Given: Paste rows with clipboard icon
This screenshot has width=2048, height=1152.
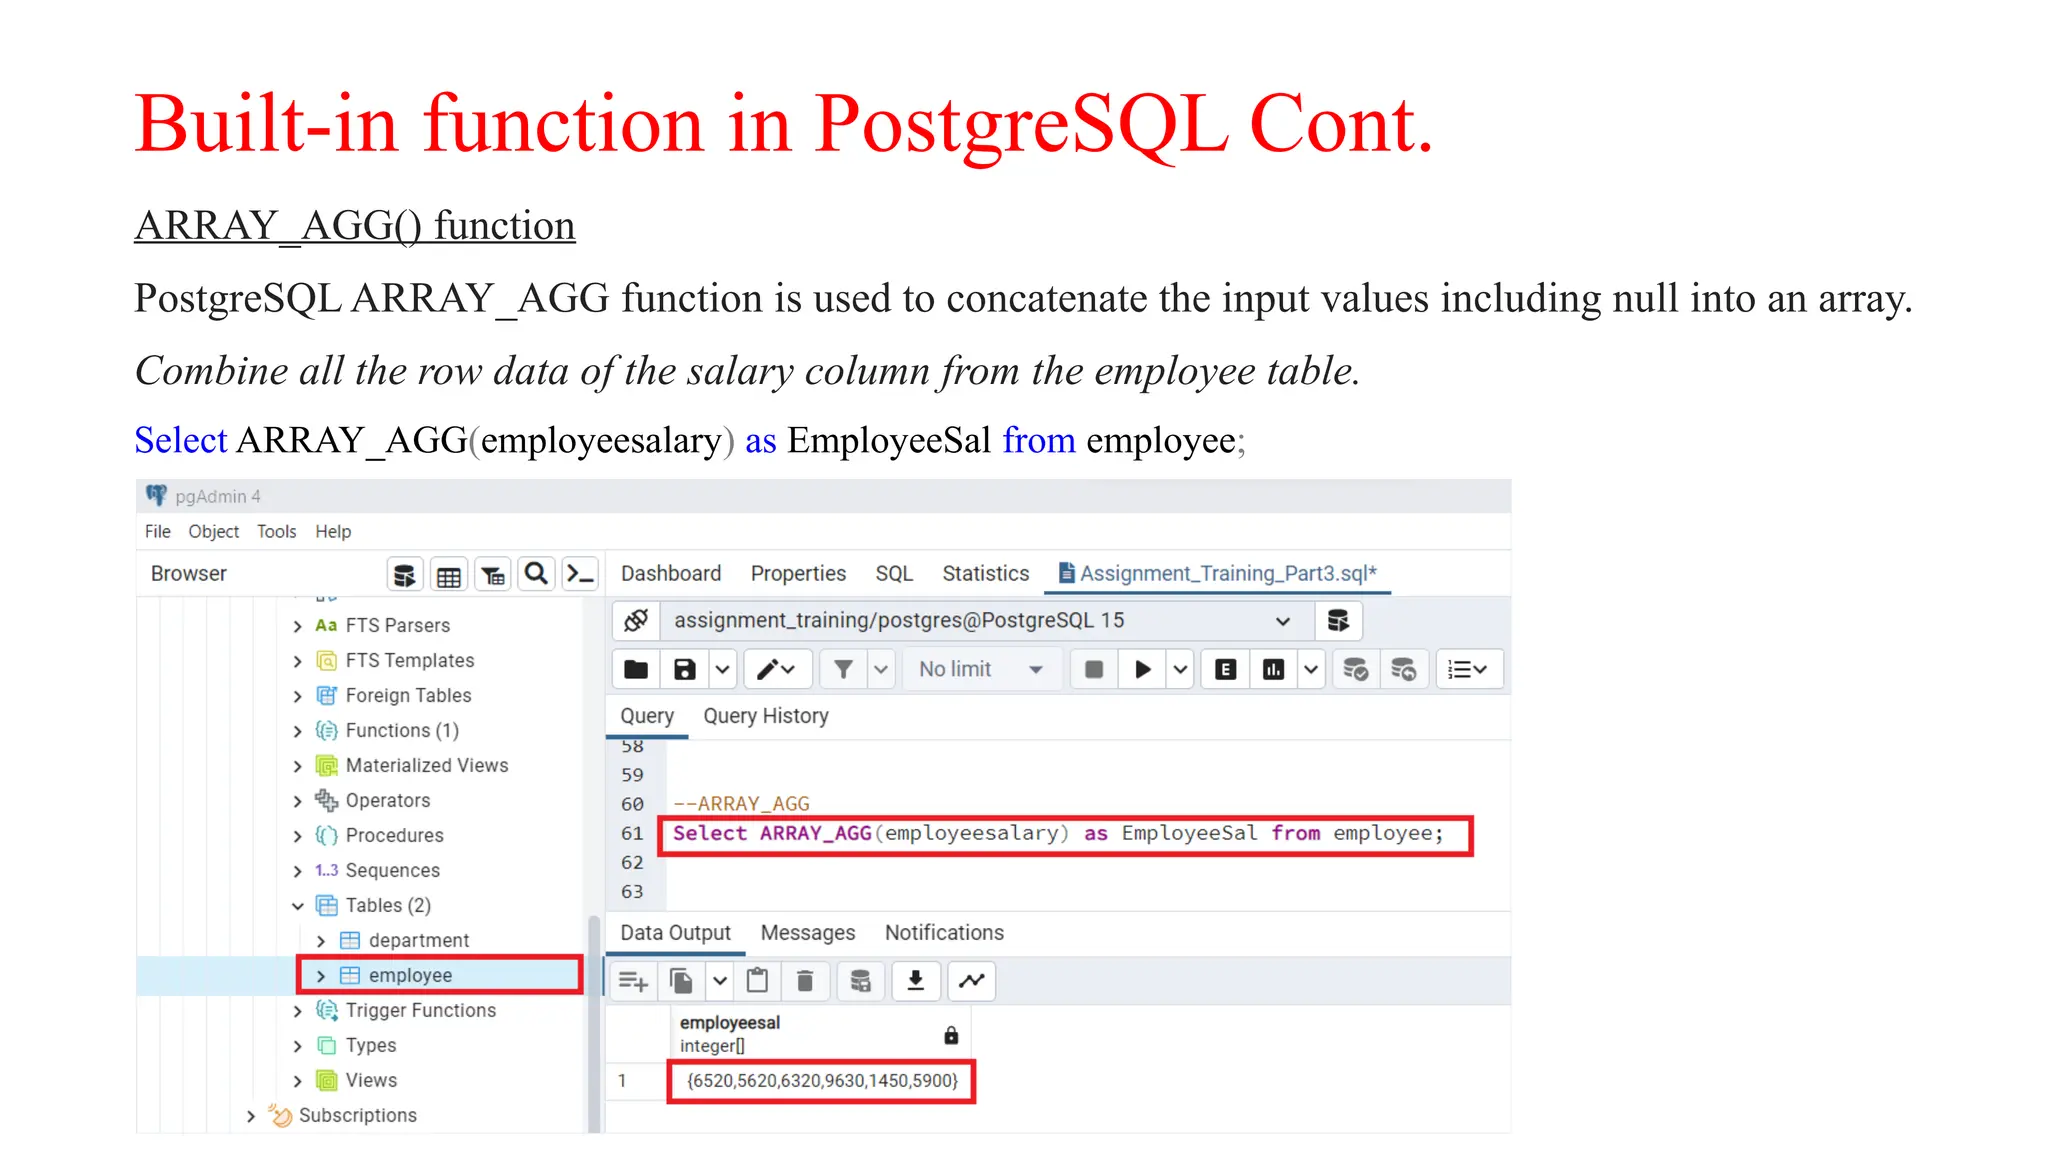Looking at the screenshot, I should pos(758,981).
